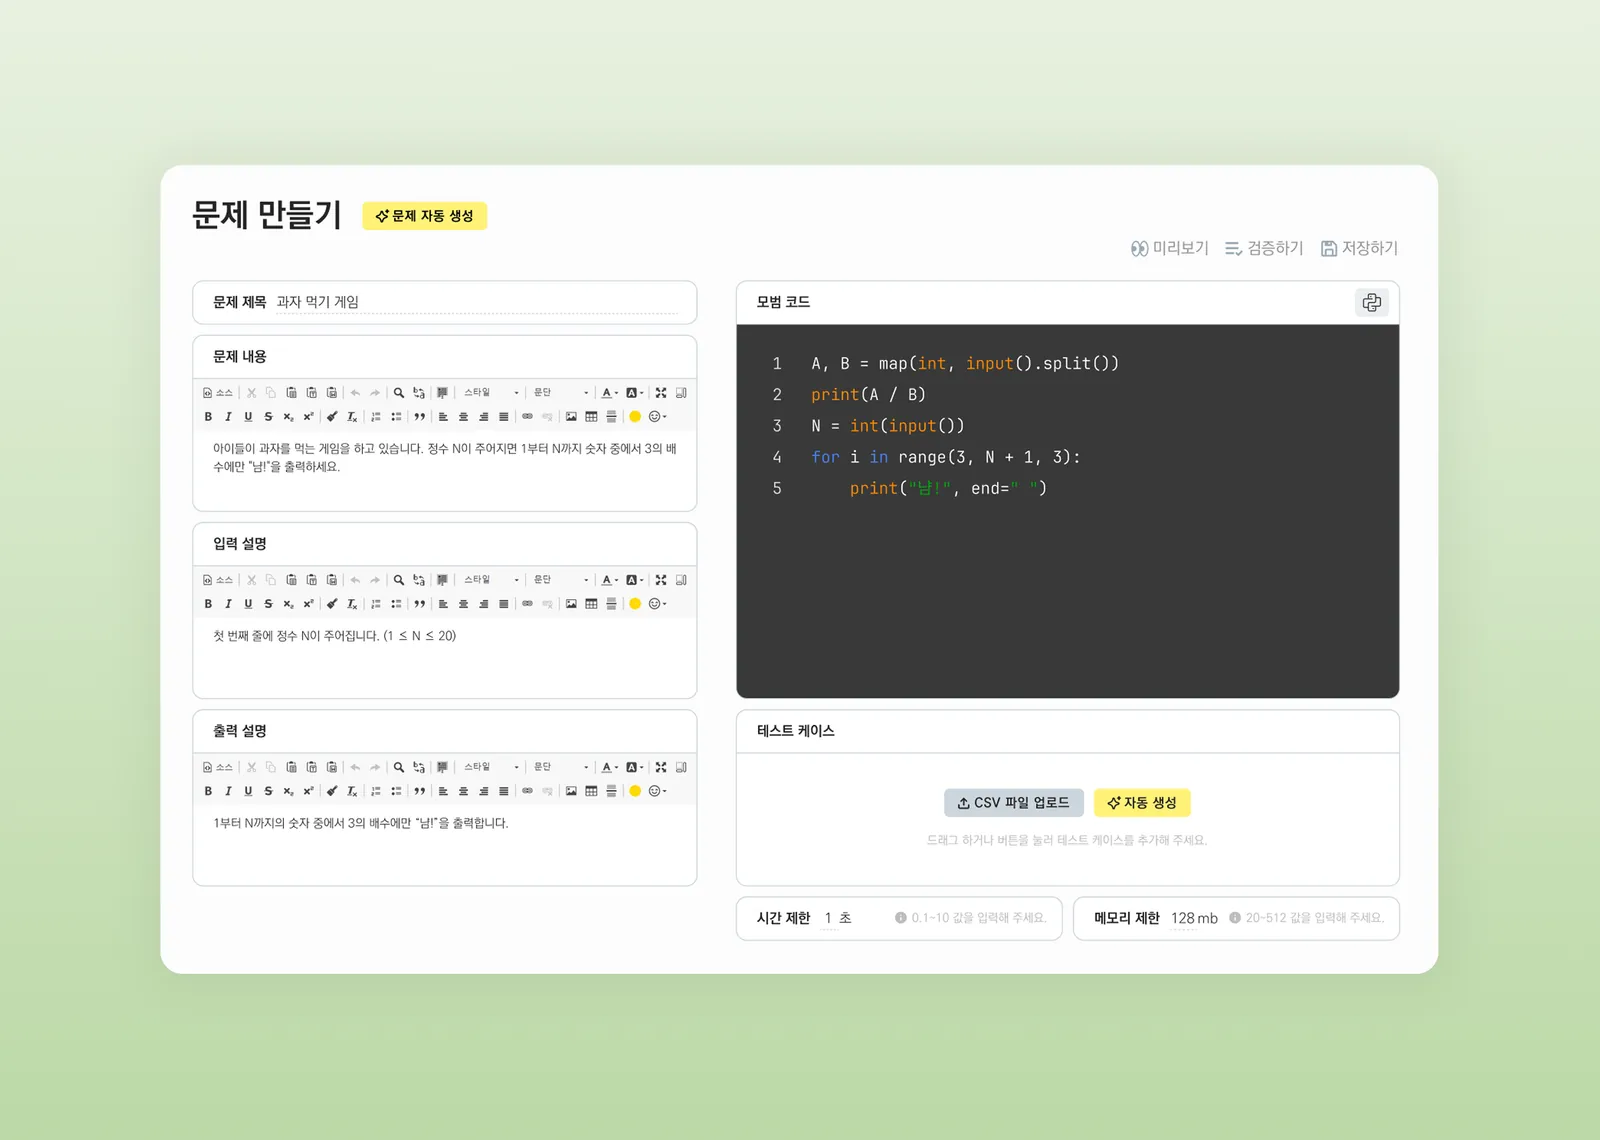Insert a table in 문제 내용 editor
1600x1140 pixels.
click(x=591, y=417)
